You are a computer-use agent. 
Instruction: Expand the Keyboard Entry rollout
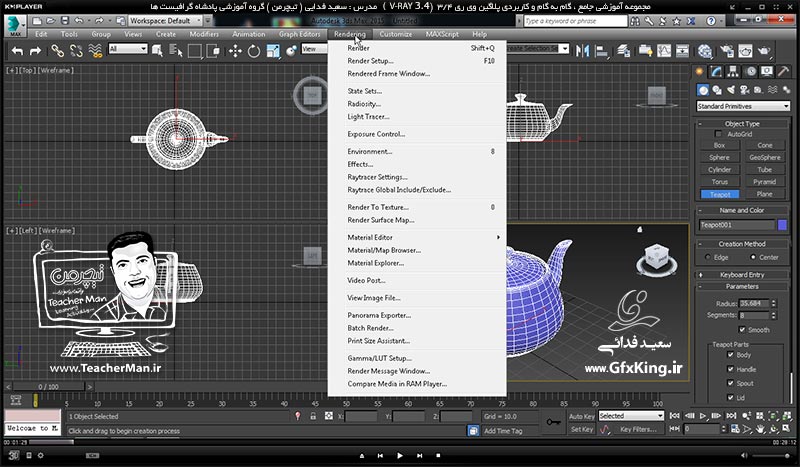(x=742, y=275)
